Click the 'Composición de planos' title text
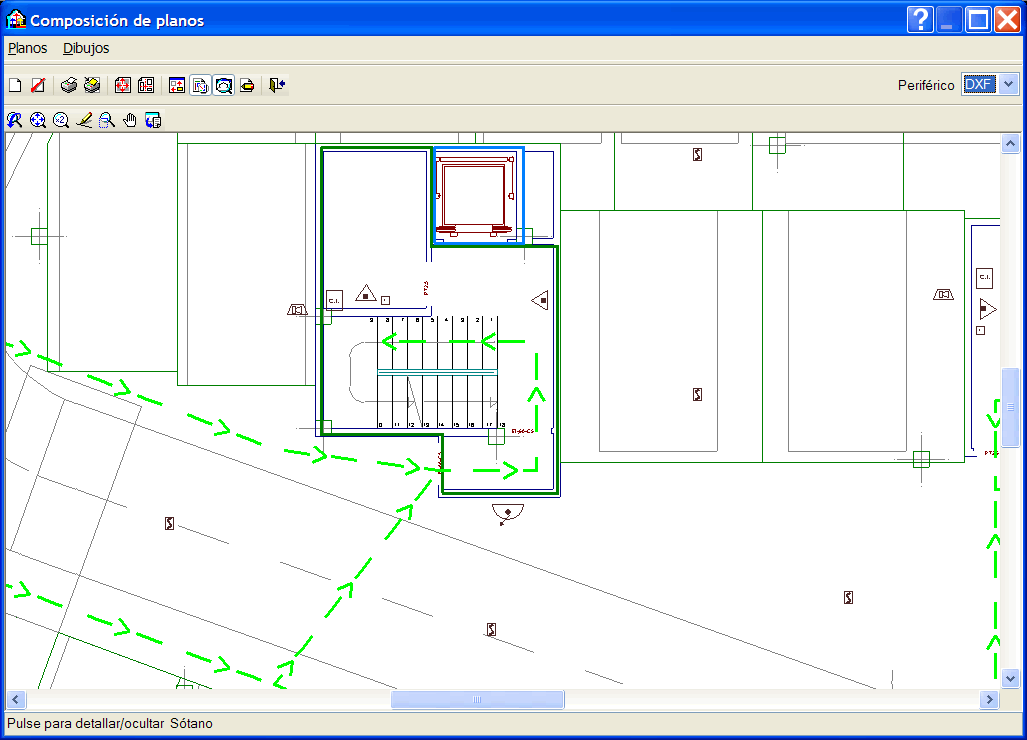The width and height of the screenshot is (1027, 740). pos(117,20)
